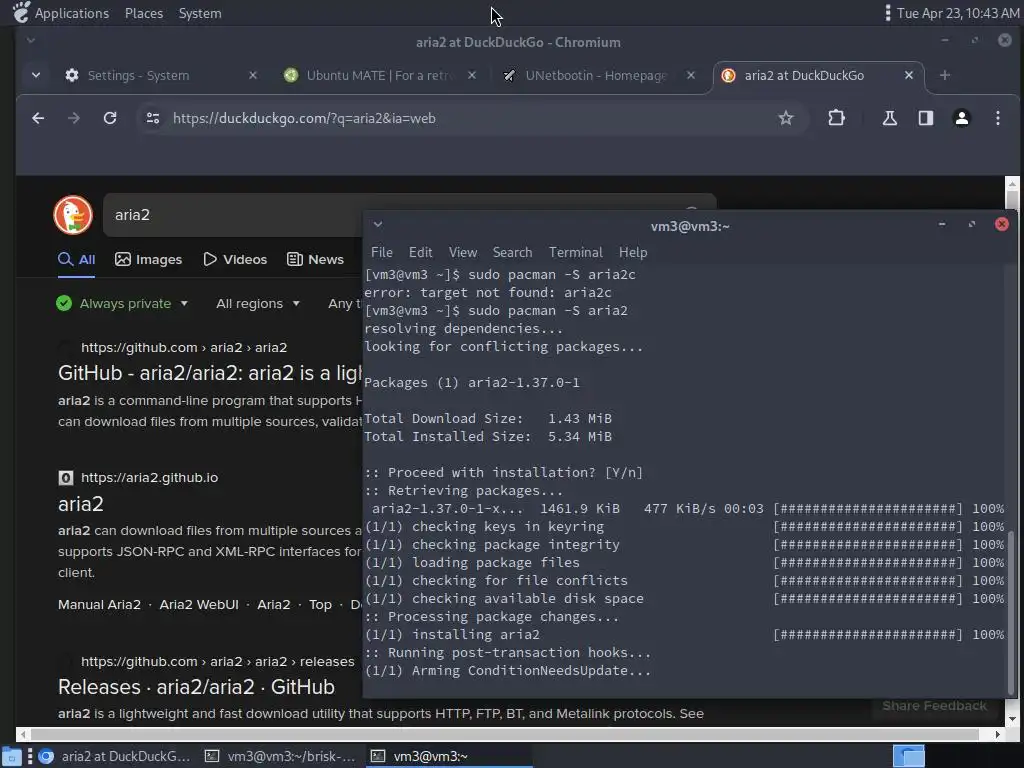Open the MATE Applications menu logo
1024x768 pixels.
21,12
